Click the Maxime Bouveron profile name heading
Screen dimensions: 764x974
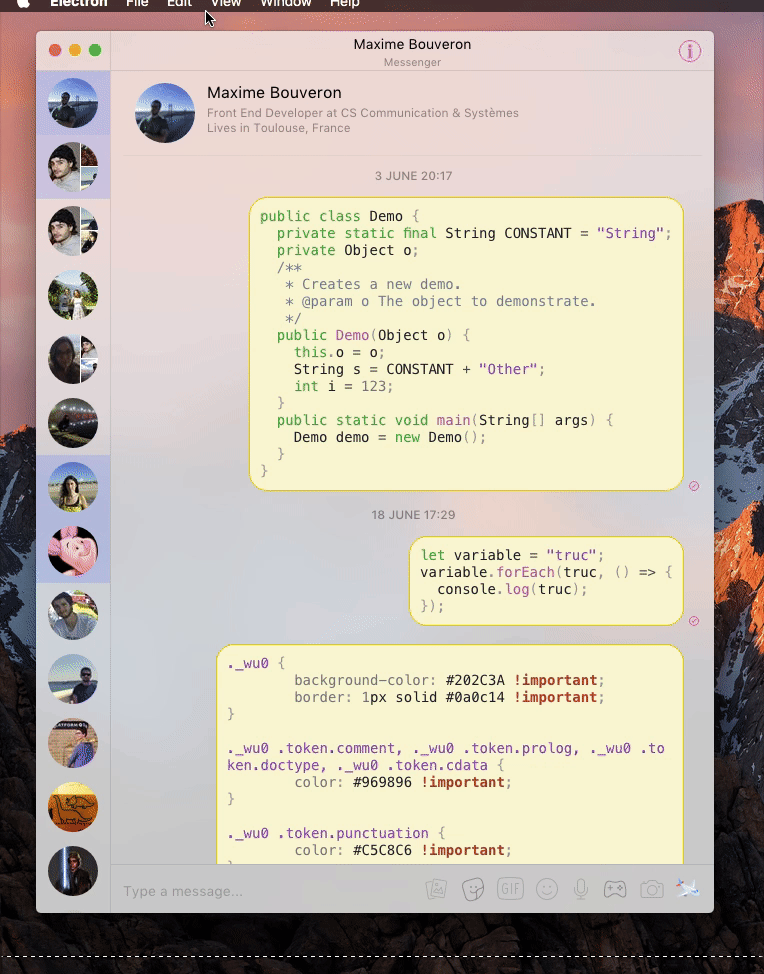tap(274, 93)
